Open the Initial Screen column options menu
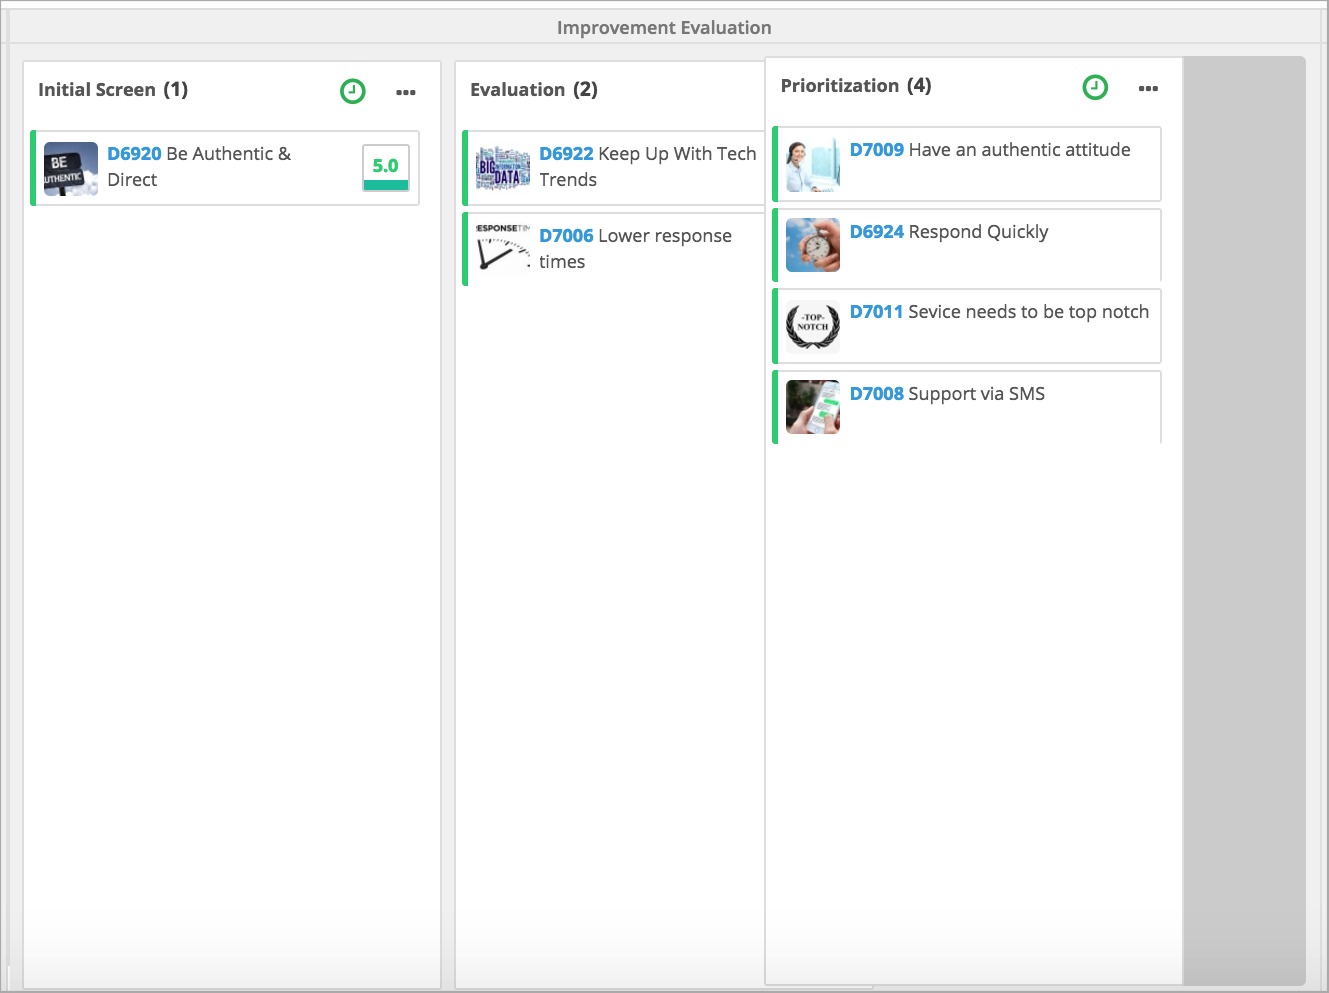The height and width of the screenshot is (993, 1329). pos(406,92)
